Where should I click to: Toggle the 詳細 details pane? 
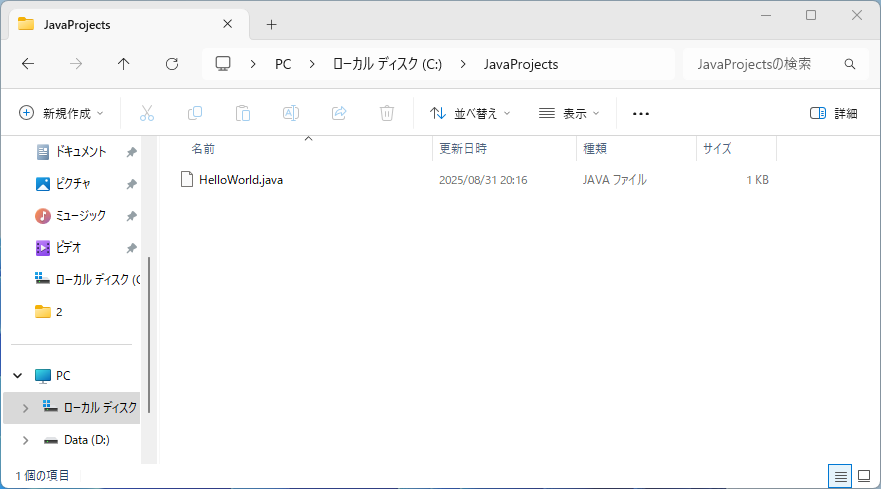(833, 114)
